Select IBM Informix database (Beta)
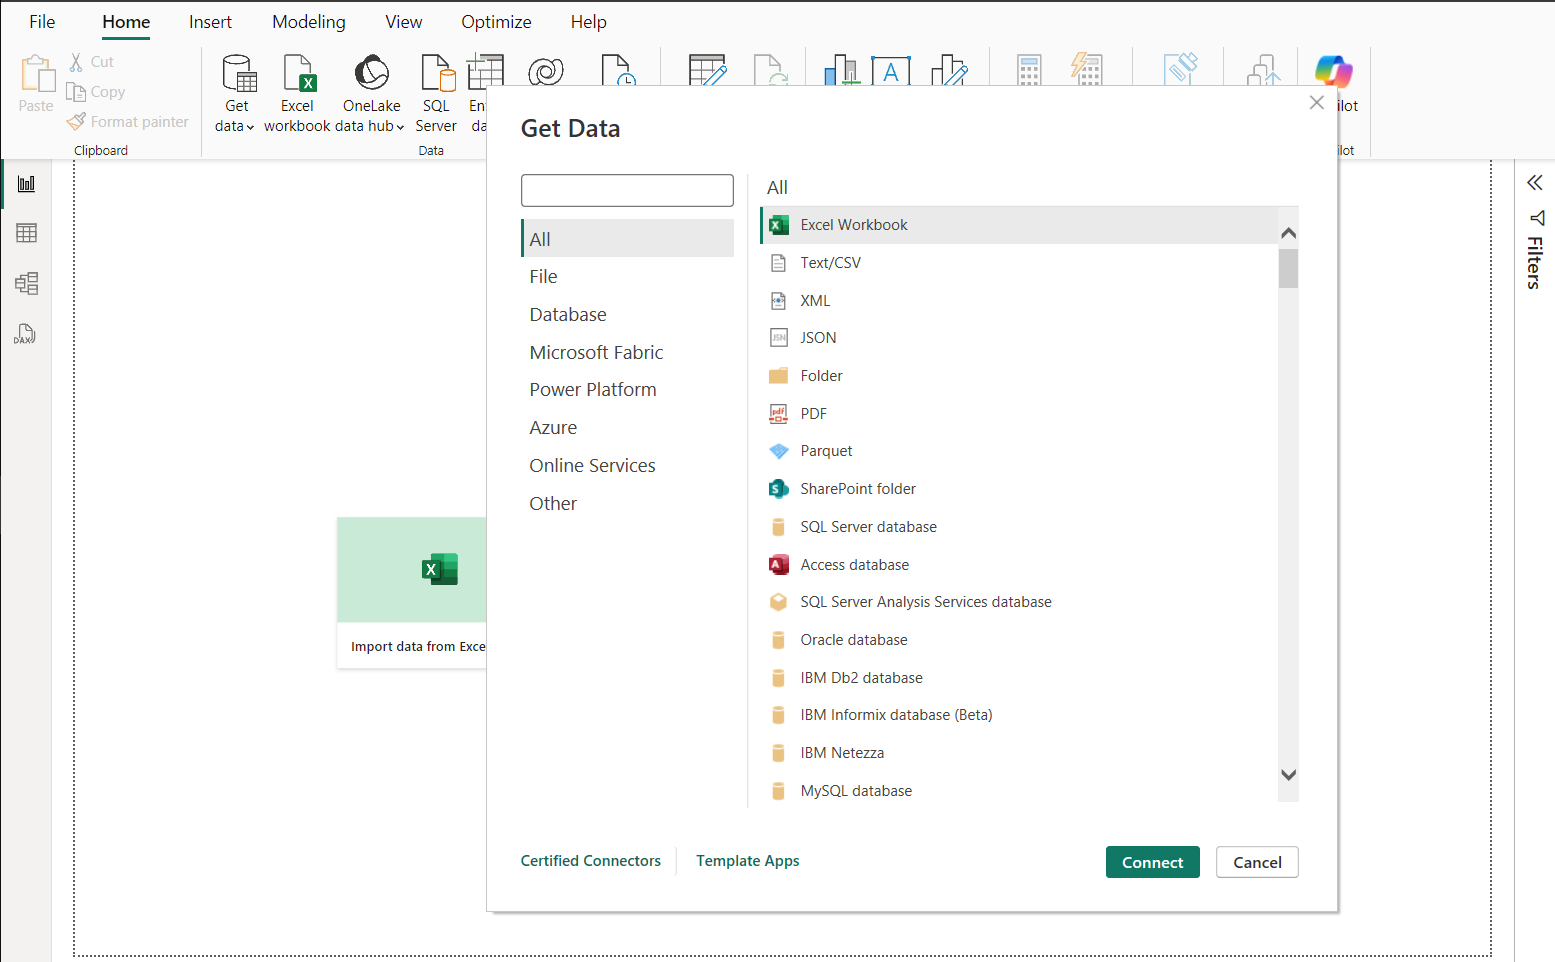 (1019, 715)
